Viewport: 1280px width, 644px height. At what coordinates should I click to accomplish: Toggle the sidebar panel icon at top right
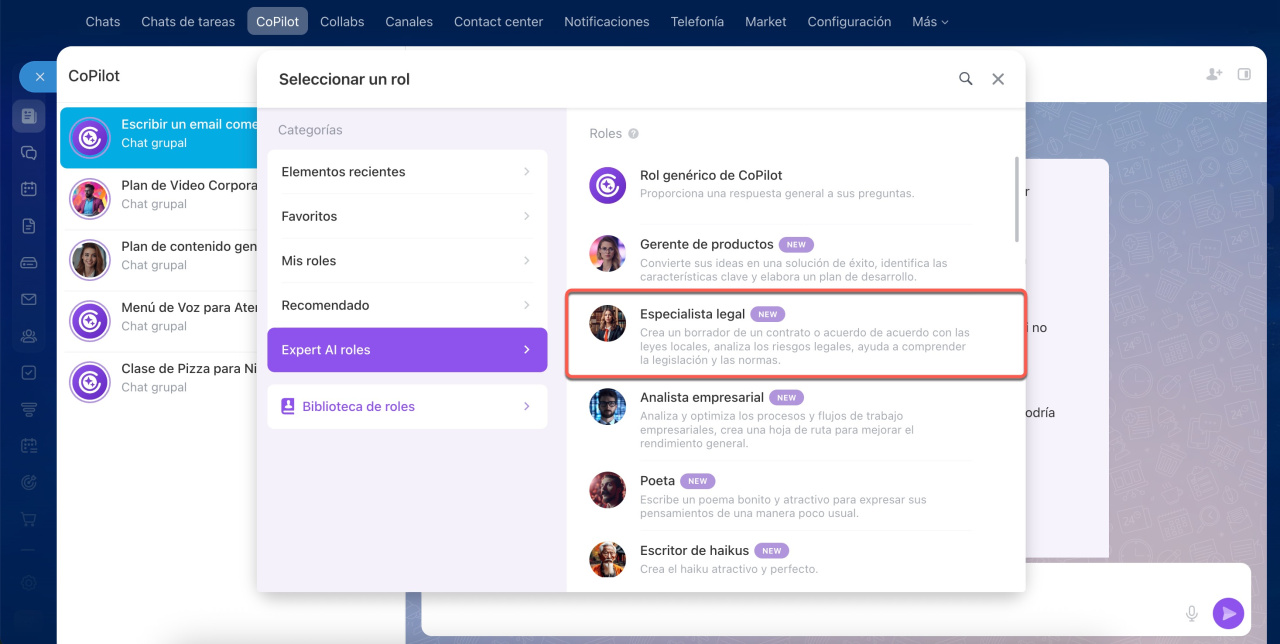point(1244,74)
